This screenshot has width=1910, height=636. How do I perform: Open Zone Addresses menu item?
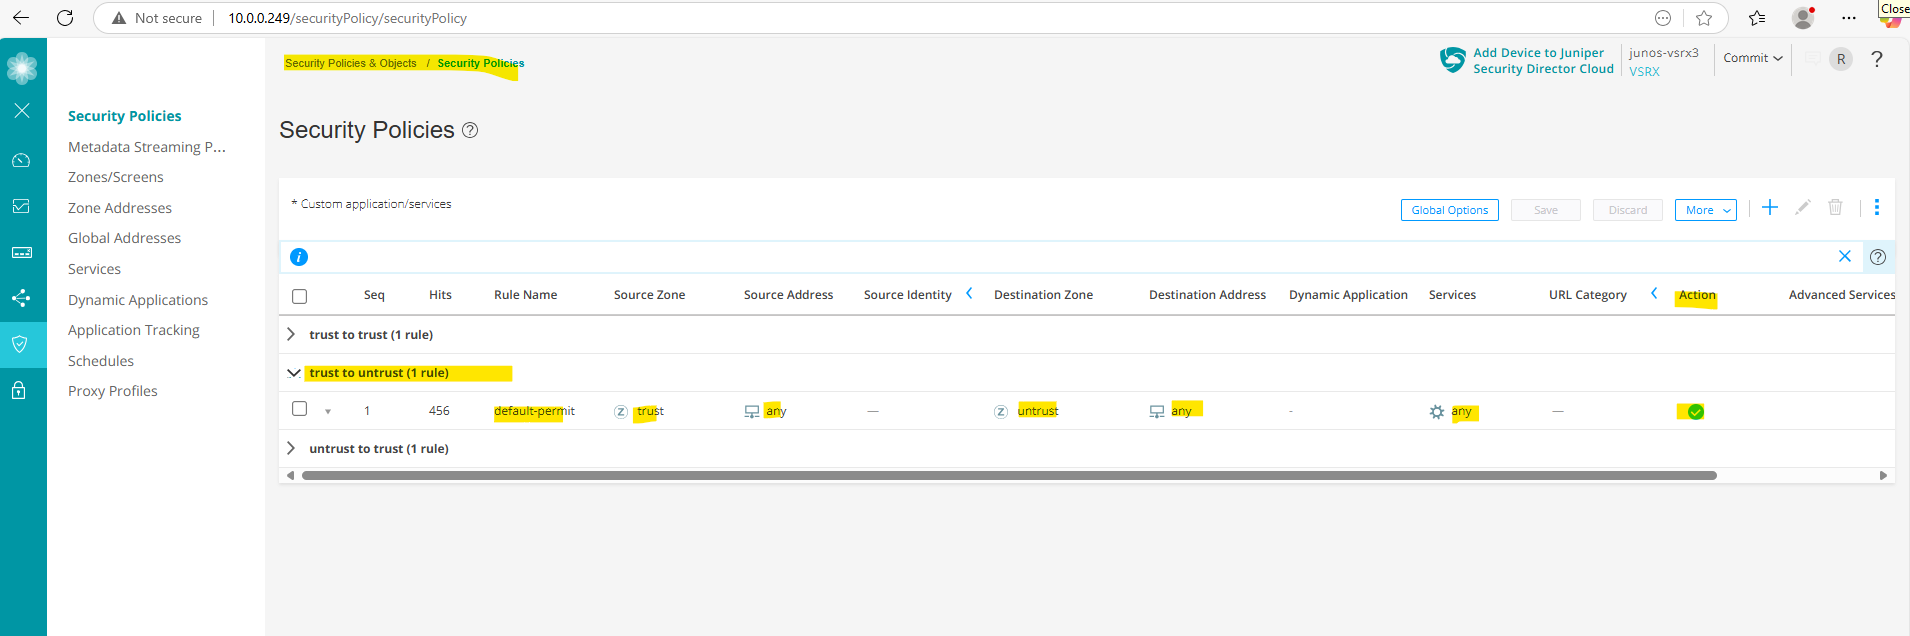click(x=120, y=208)
